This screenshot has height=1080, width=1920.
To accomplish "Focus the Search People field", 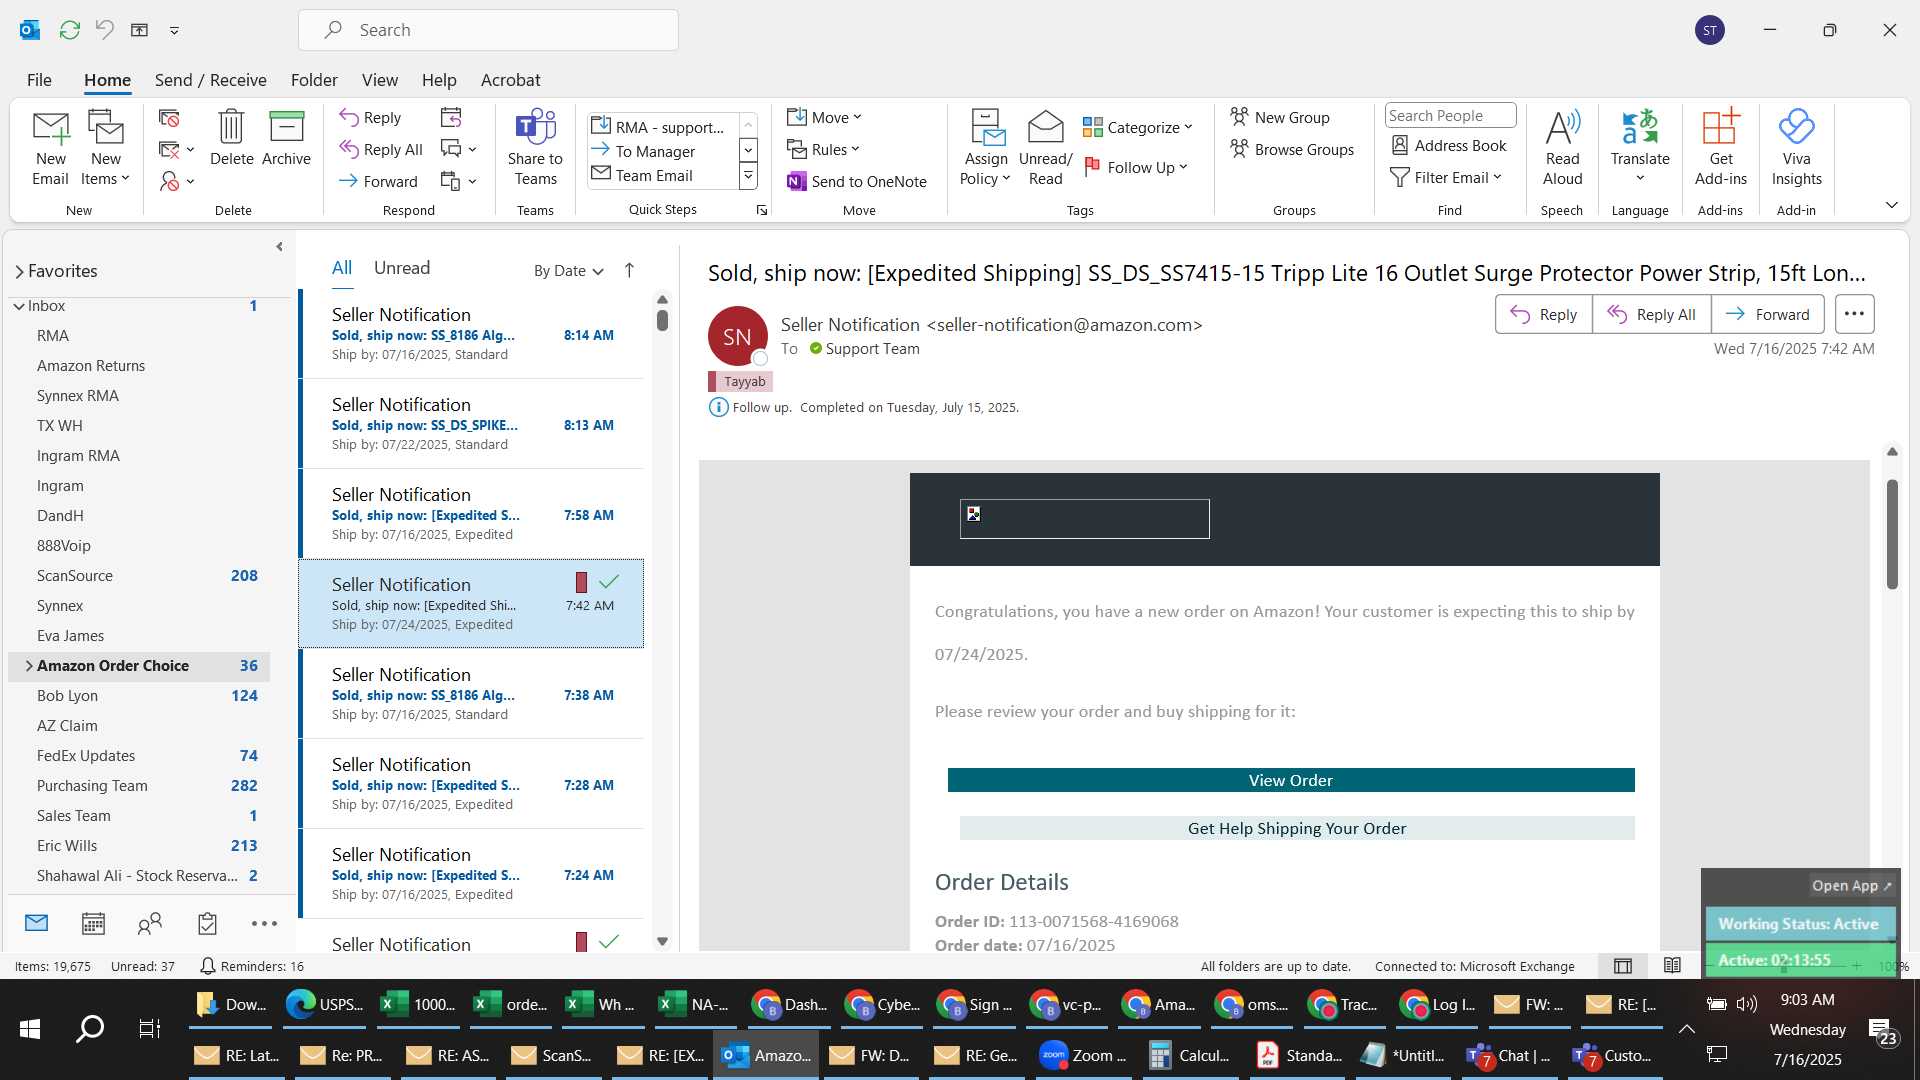I will click(x=1450, y=116).
